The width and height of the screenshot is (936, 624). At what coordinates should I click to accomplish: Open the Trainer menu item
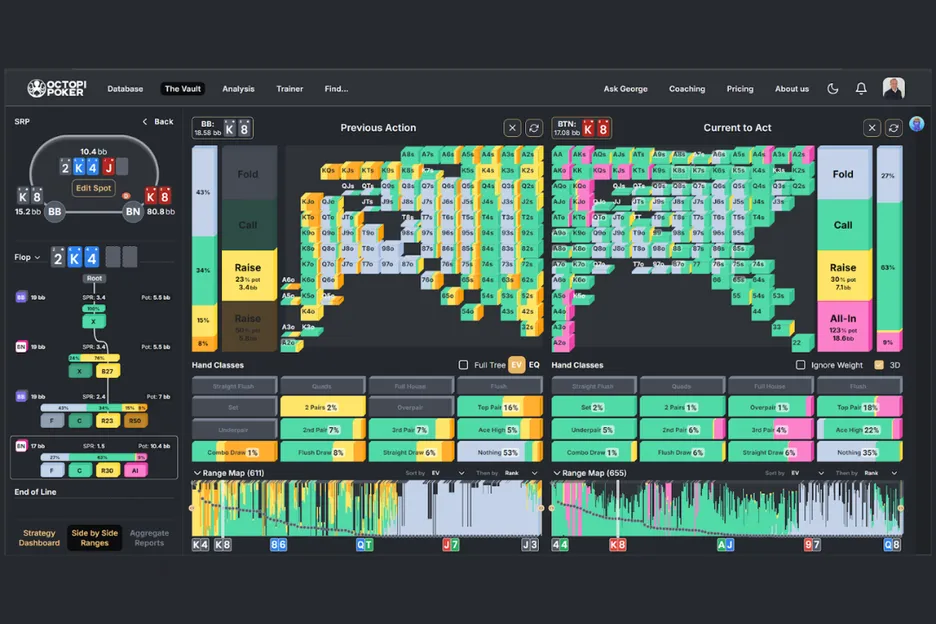289,89
